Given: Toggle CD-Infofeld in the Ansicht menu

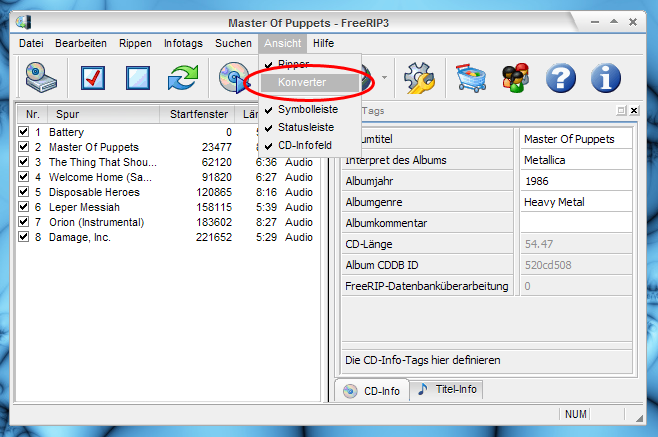Looking at the screenshot, I should [310, 145].
